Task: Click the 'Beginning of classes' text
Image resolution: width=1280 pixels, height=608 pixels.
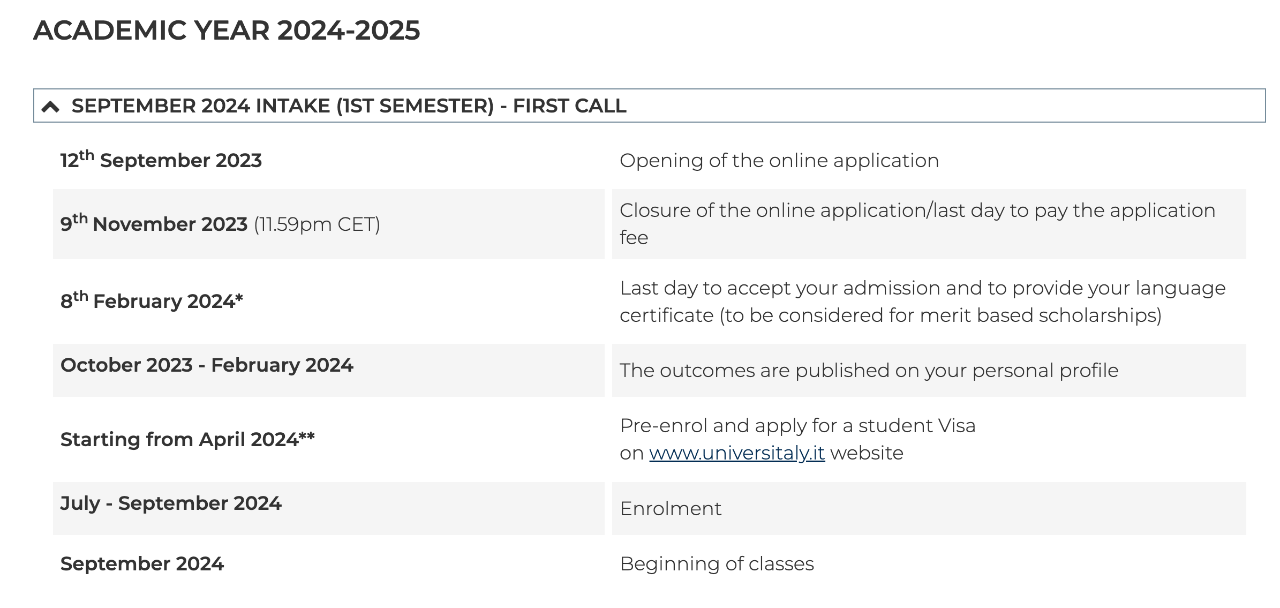Action: [717, 564]
